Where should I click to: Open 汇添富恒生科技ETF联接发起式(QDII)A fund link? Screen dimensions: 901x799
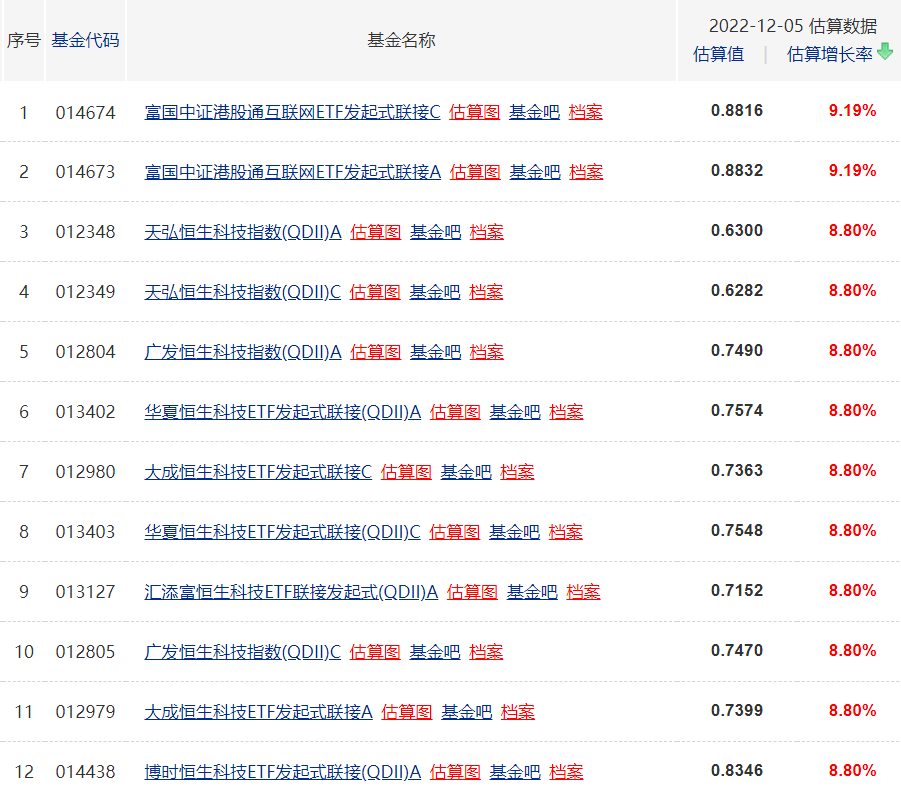click(291, 592)
